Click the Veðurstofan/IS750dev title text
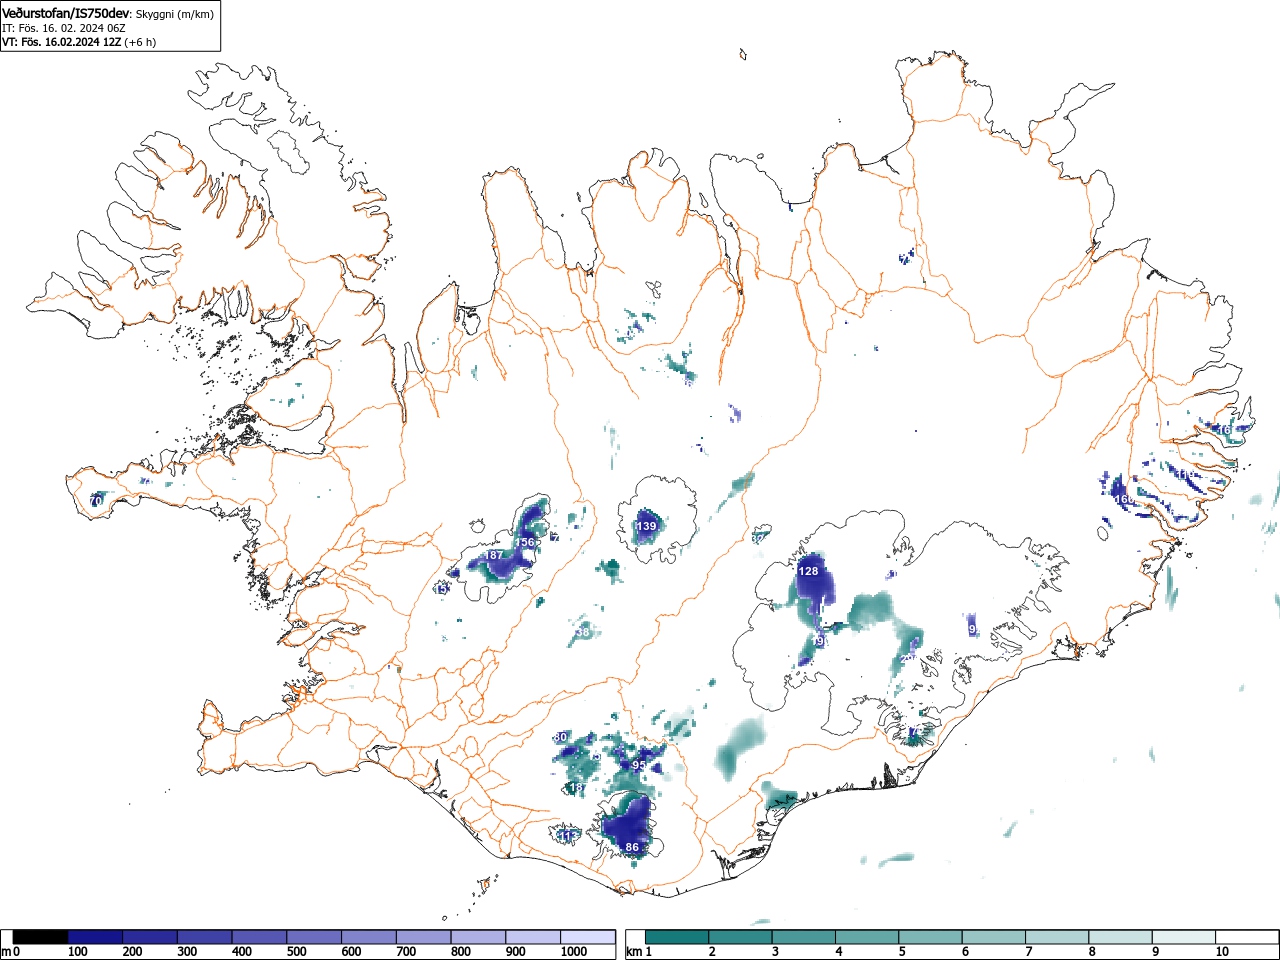 pyautogui.click(x=66, y=13)
